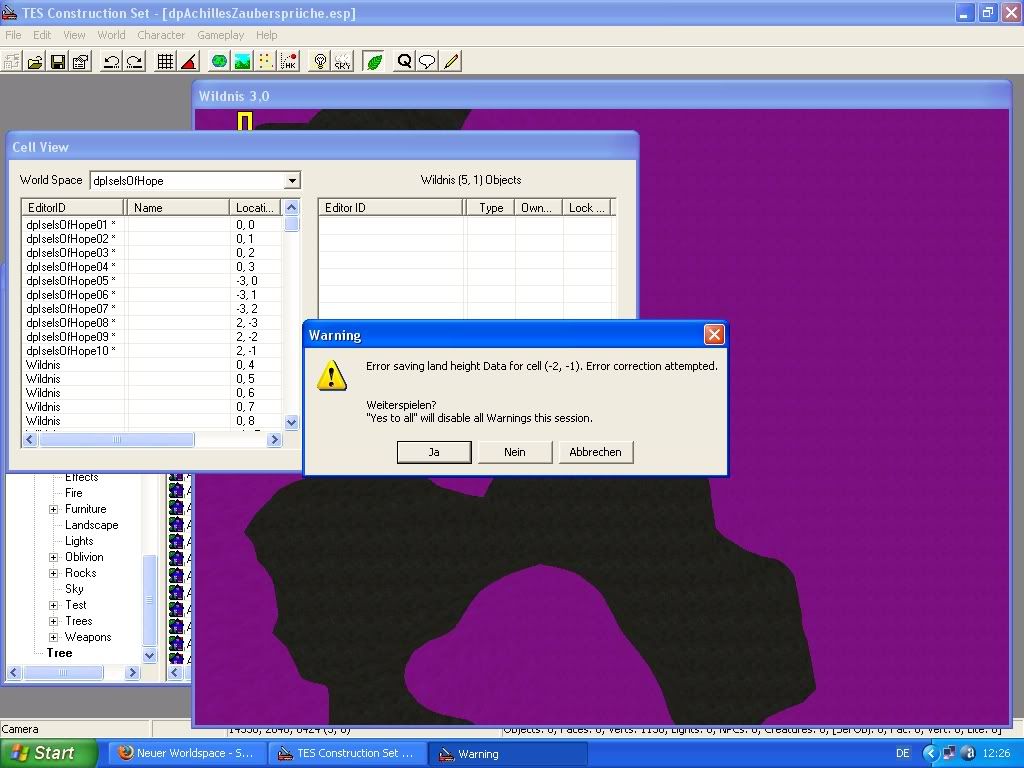This screenshot has width=1024, height=768.
Task: Open dialogue speech bubble icon
Action: coord(427,61)
